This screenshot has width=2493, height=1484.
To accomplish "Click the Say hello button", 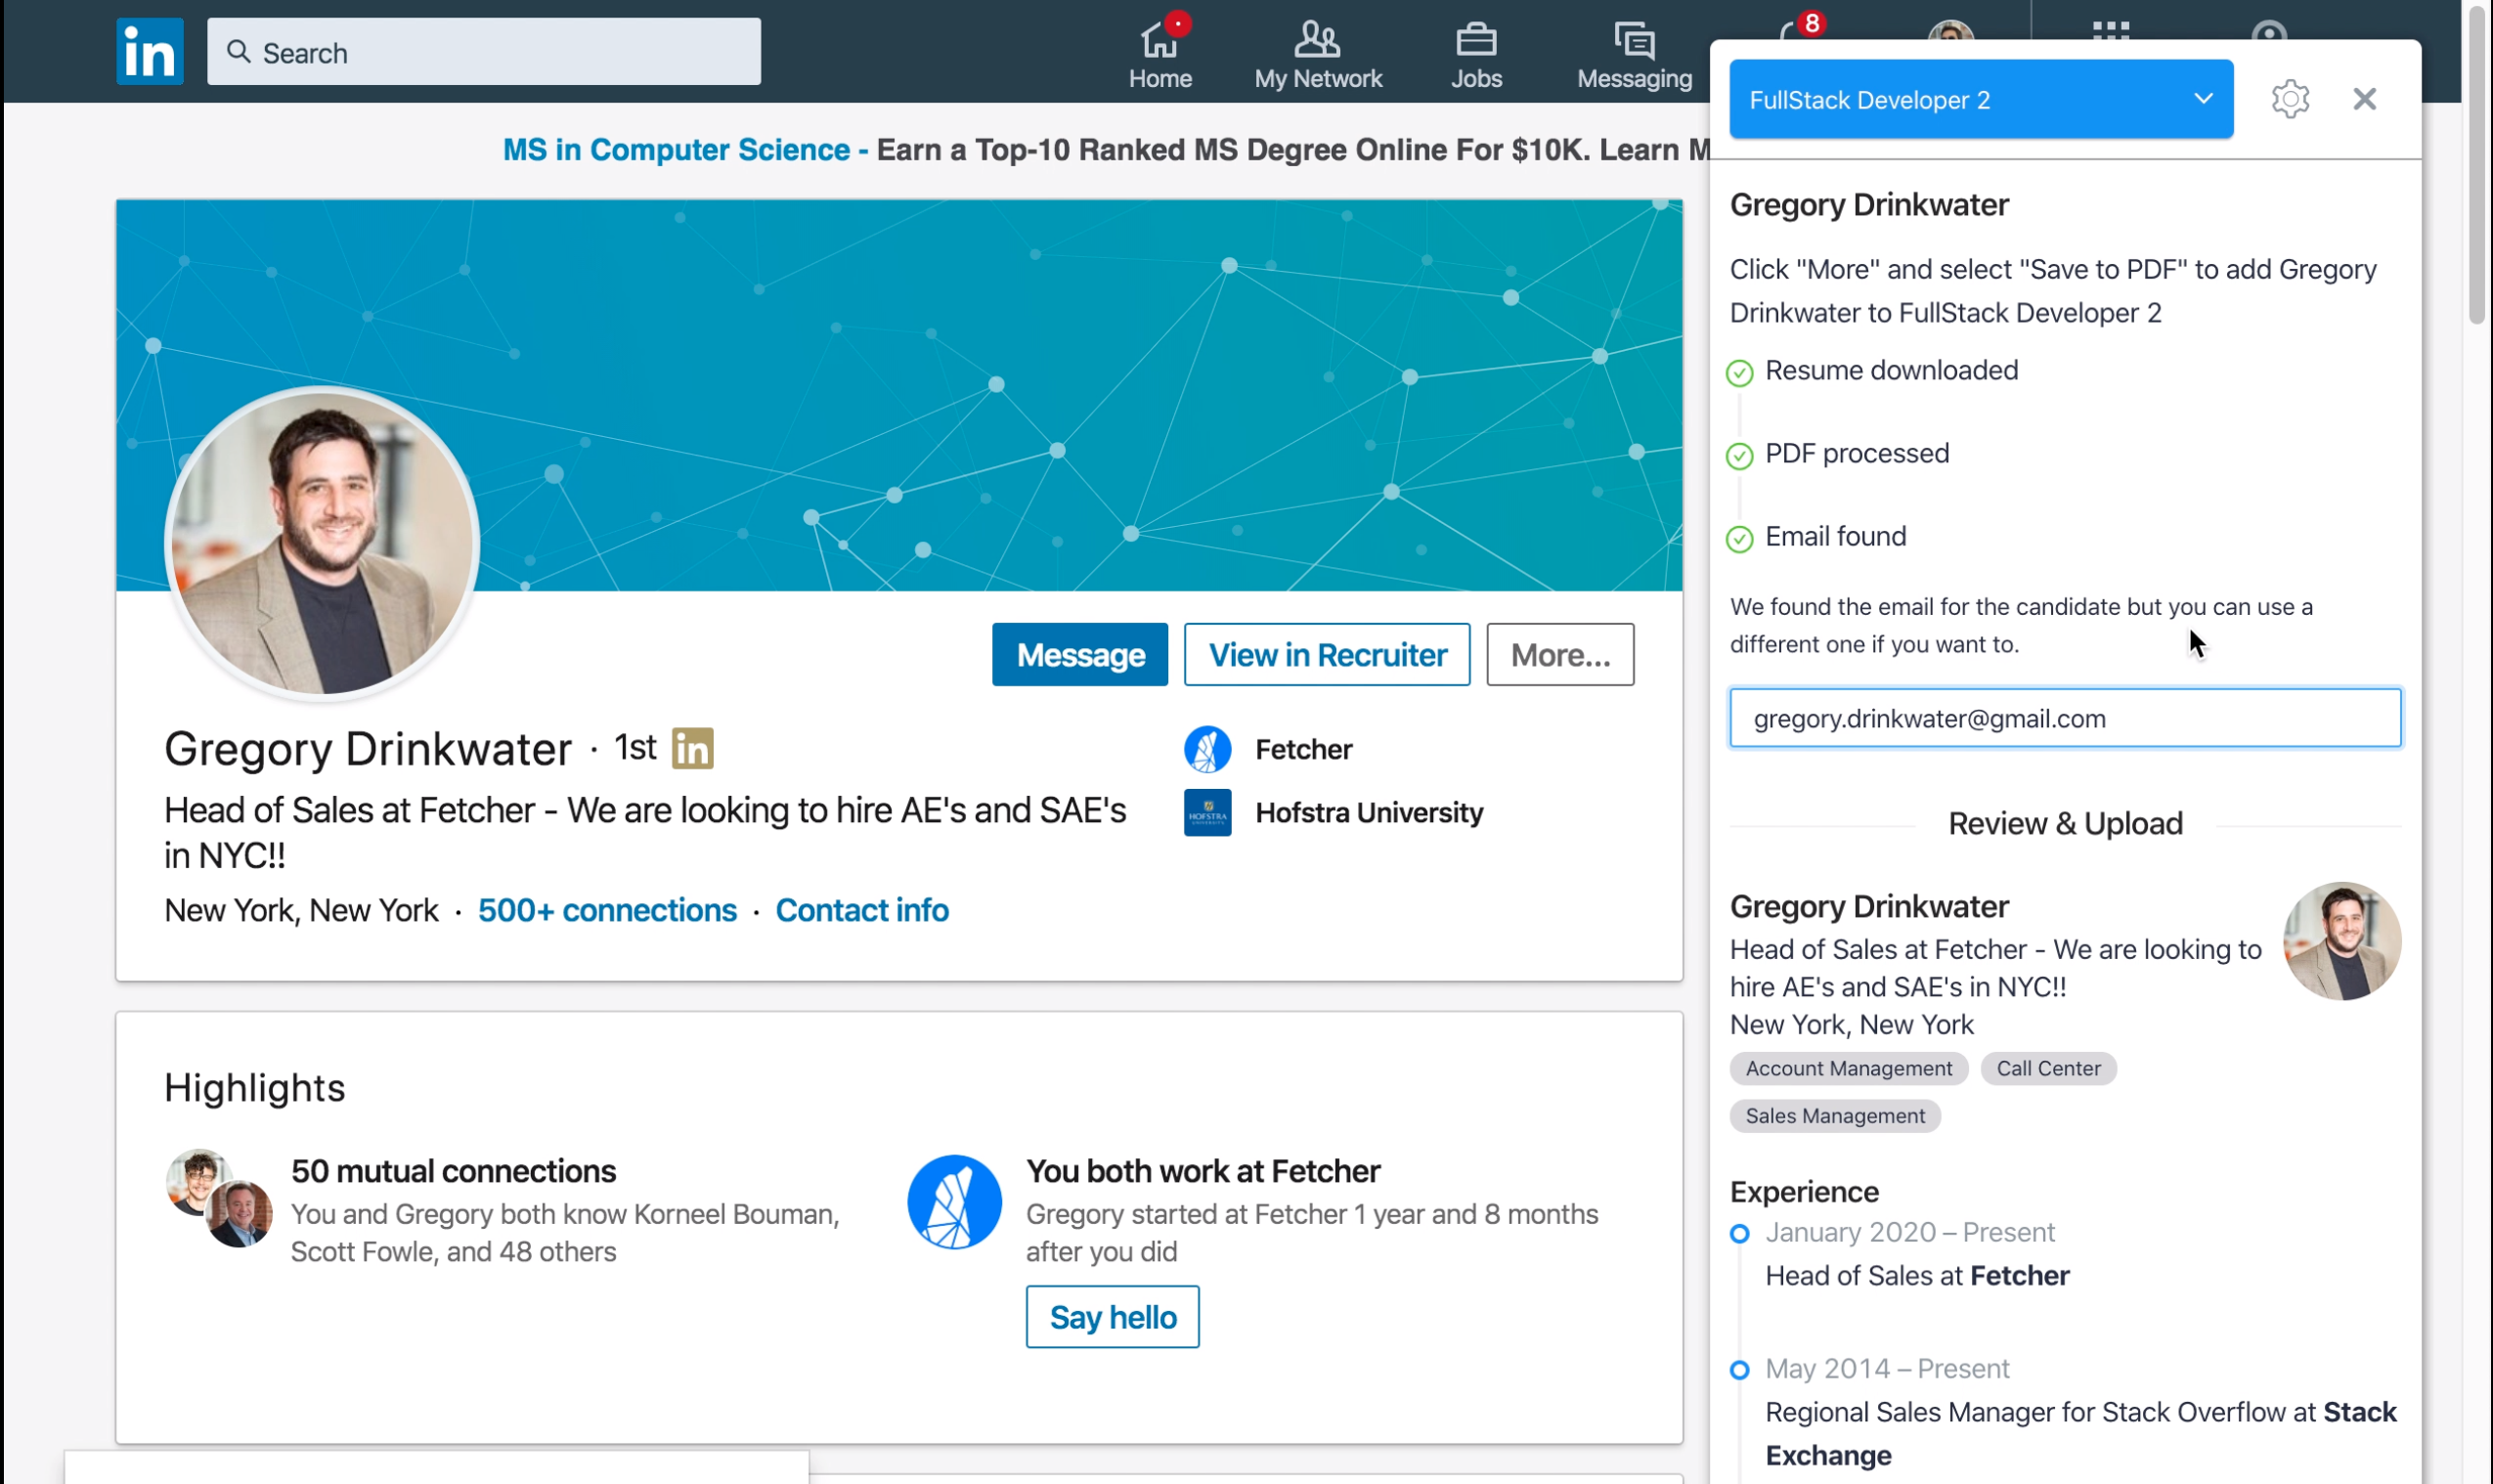I will 1112,1317.
